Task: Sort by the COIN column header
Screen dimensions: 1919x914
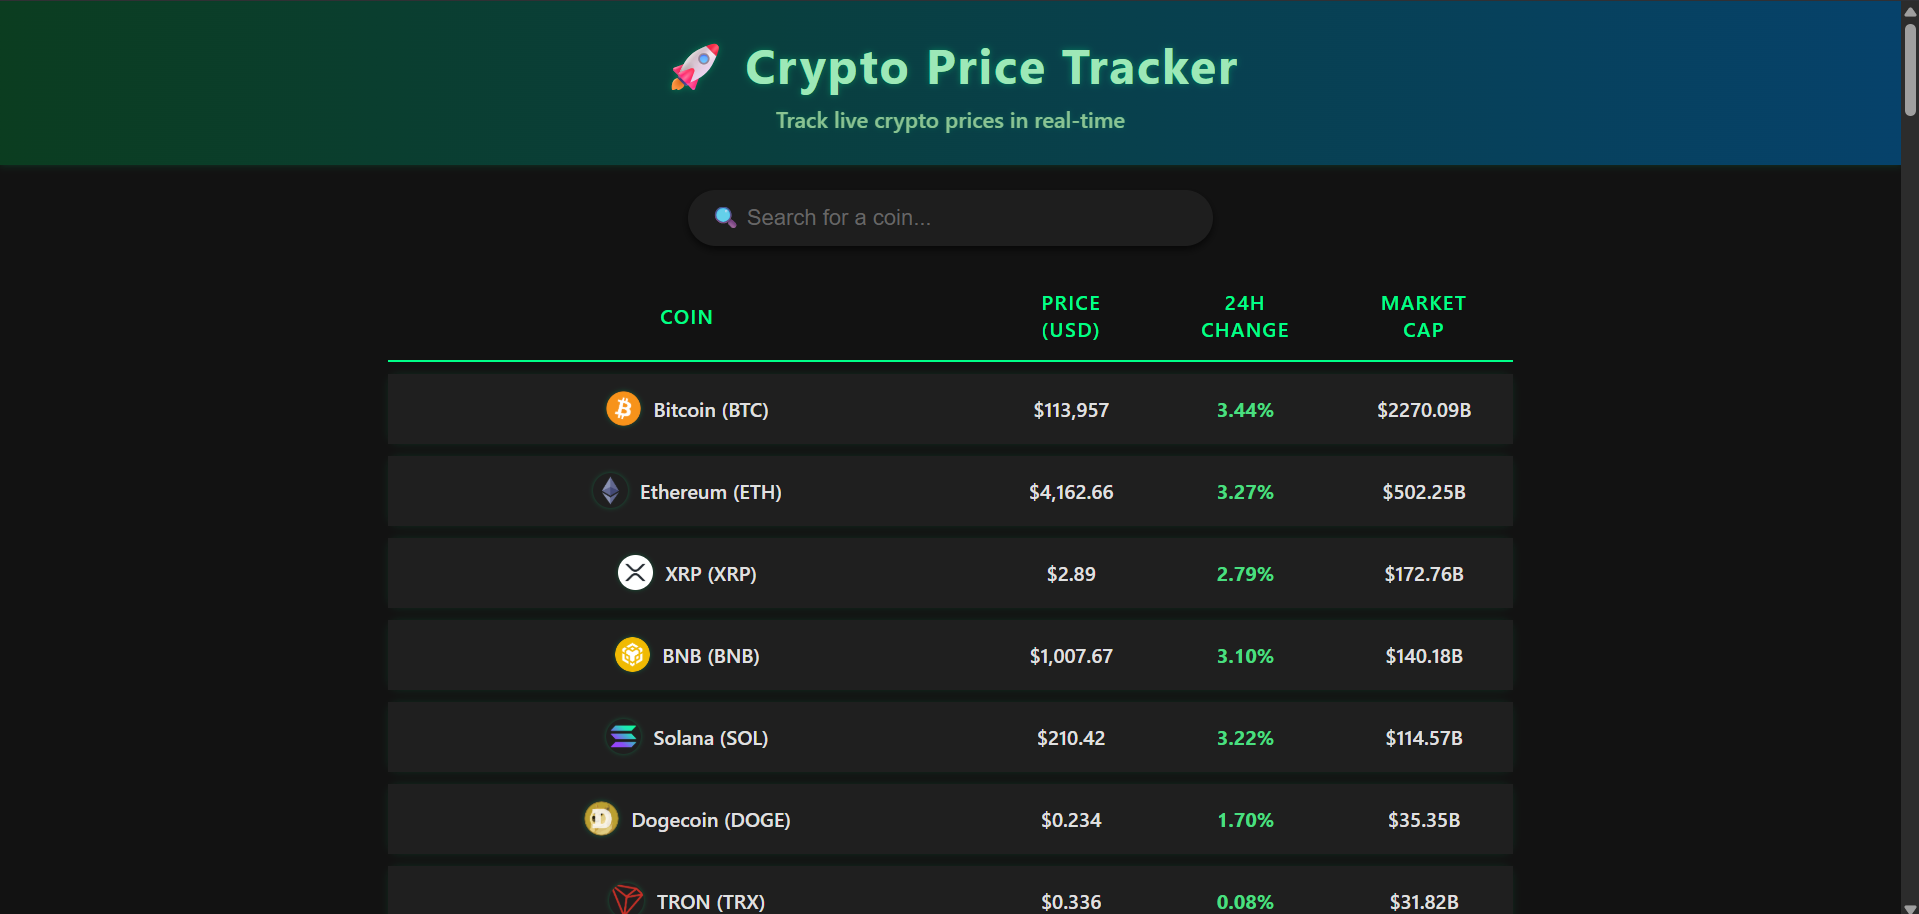Action: click(686, 316)
